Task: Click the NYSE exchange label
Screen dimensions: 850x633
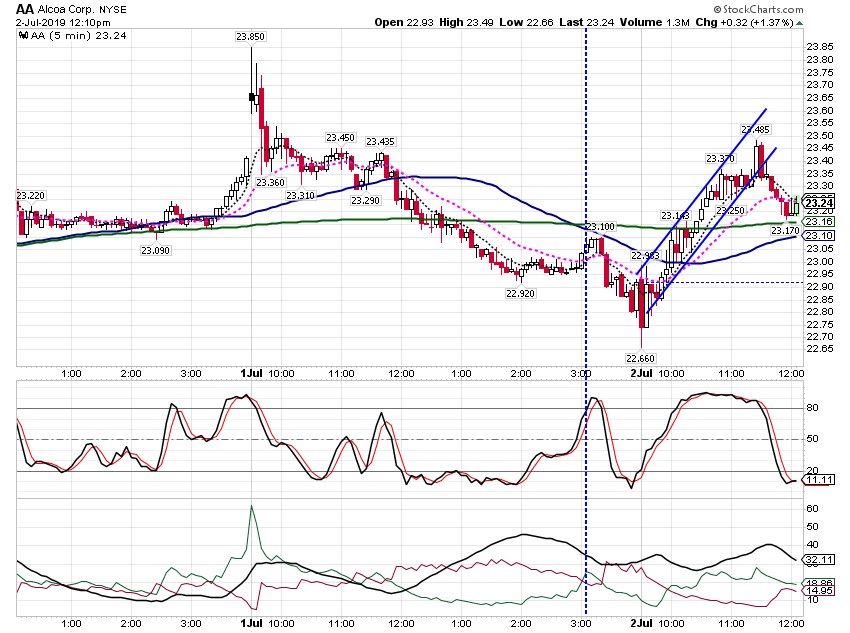Action: tap(112, 10)
